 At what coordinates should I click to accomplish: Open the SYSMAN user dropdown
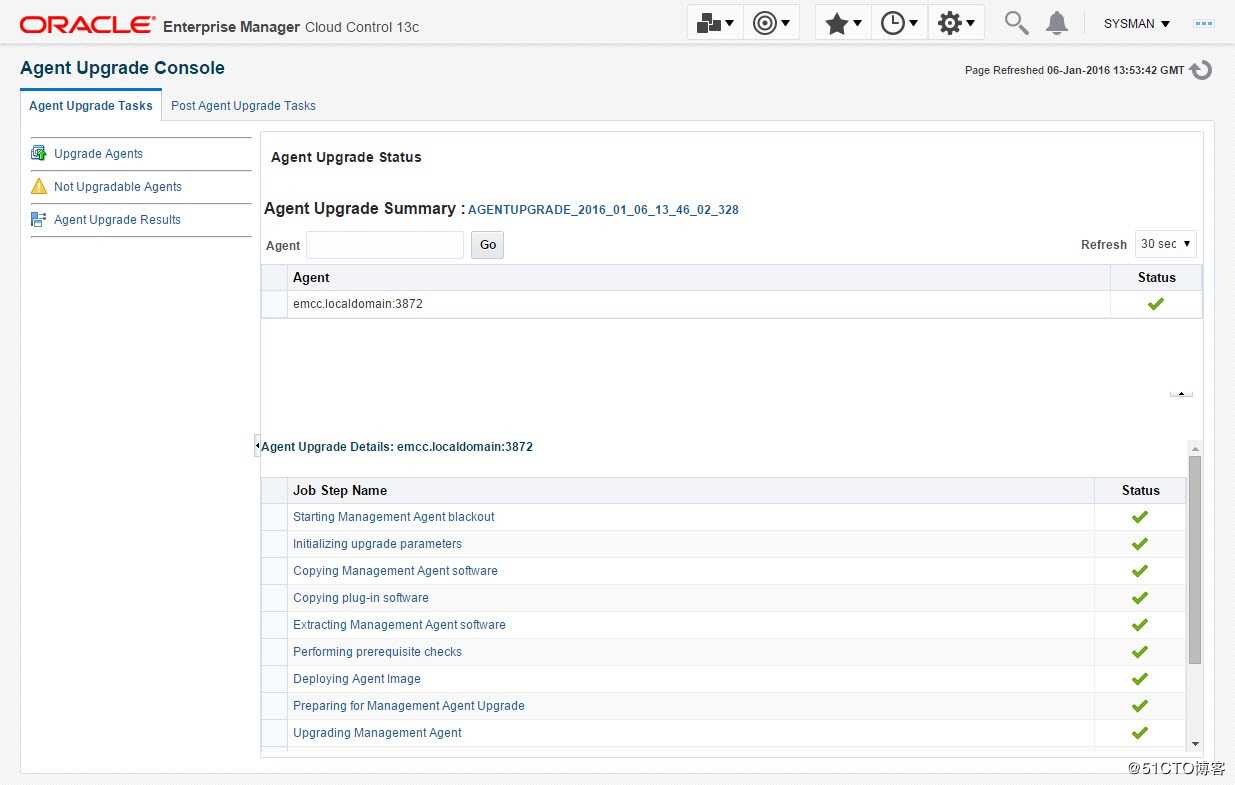[1136, 24]
